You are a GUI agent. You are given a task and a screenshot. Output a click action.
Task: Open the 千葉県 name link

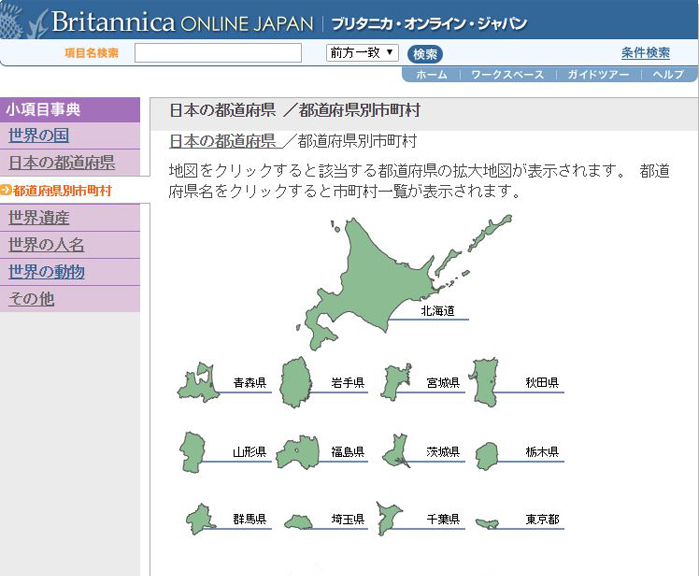(443, 519)
